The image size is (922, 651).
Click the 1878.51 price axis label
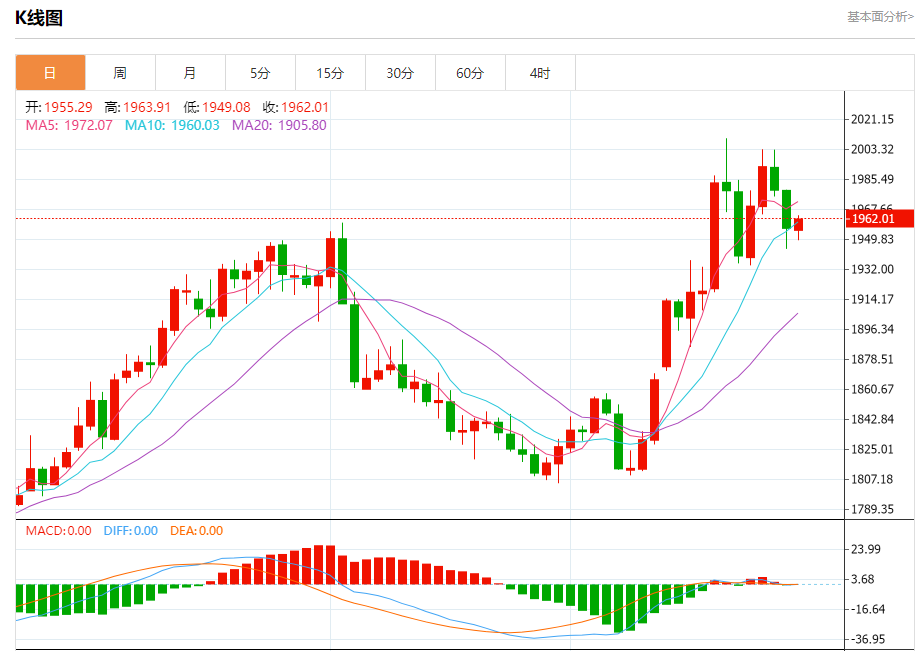point(873,359)
